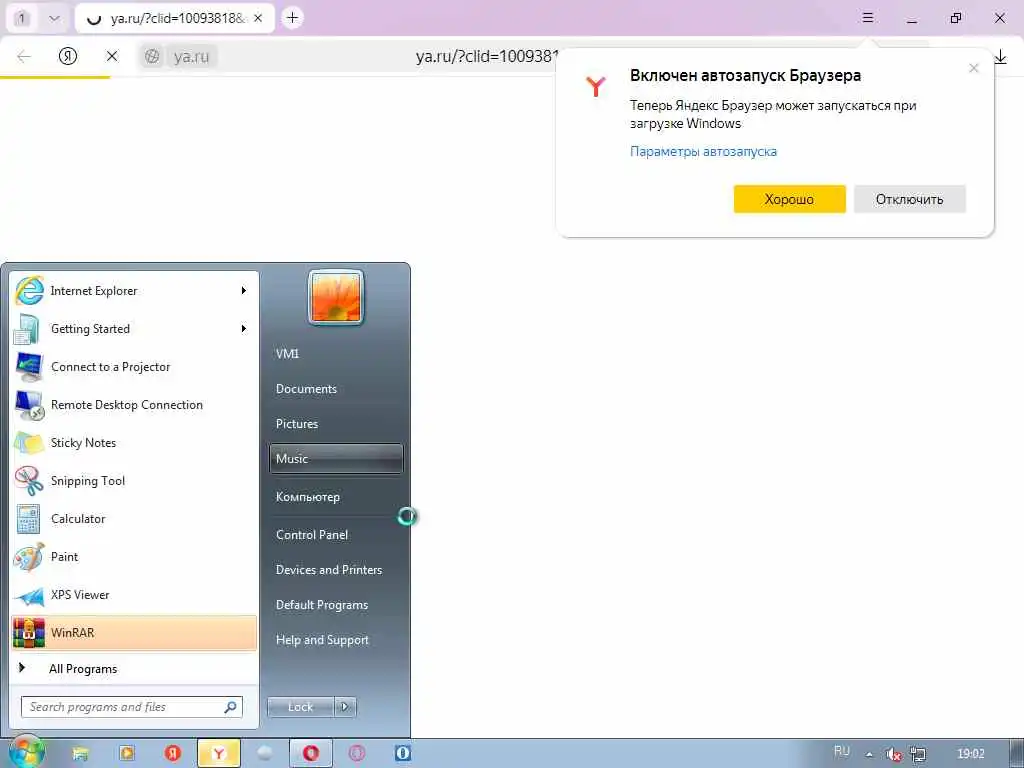Click the Хорошо button

coord(790,199)
